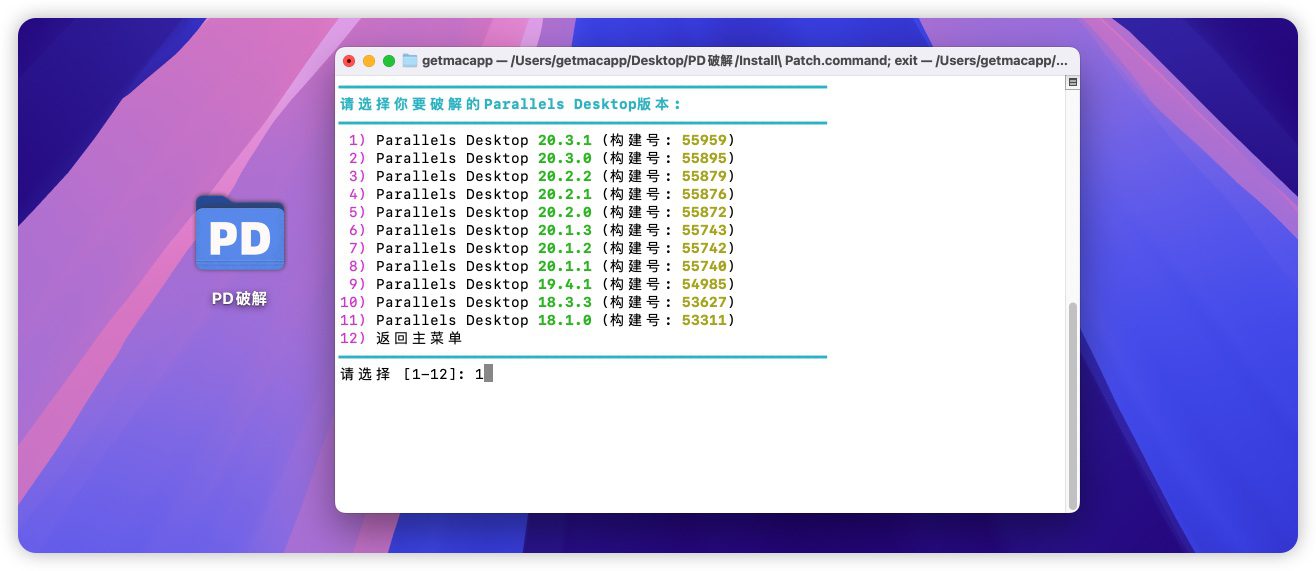Click the terminal window title text
Viewport: 1316px width, 571px height.
pyautogui.click(x=744, y=60)
